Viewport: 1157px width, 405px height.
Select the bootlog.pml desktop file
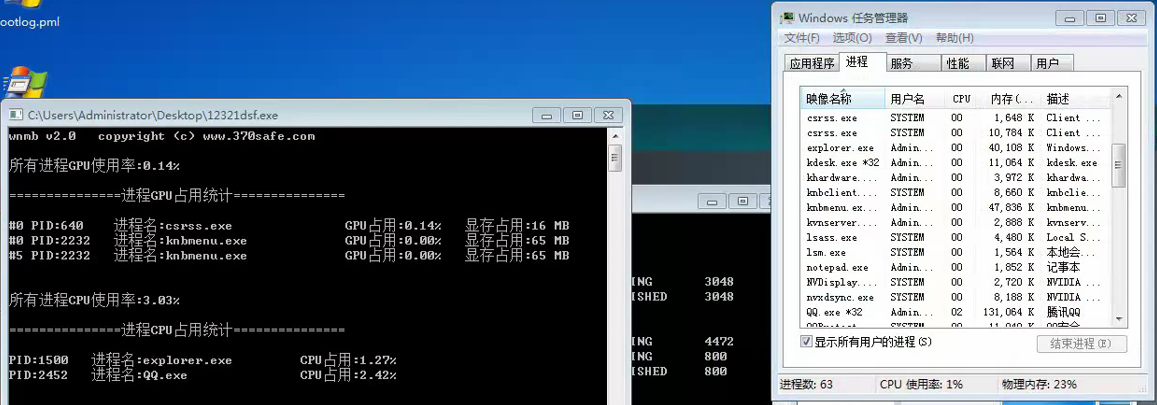click(x=30, y=22)
